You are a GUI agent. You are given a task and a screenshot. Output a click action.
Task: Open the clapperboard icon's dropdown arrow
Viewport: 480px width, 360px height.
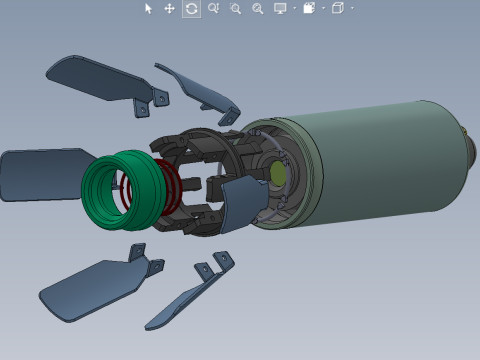pos(324,8)
